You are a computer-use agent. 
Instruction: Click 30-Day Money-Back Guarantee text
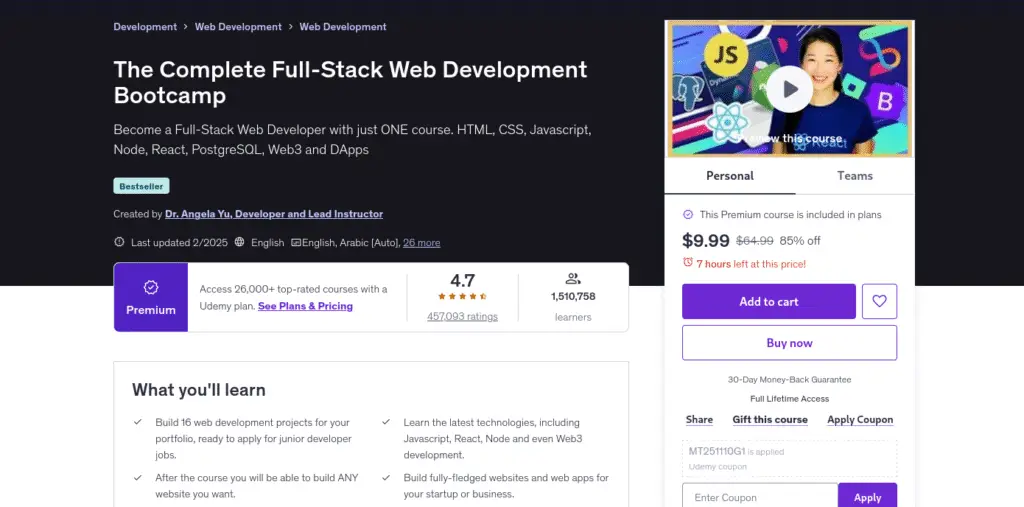[790, 379]
